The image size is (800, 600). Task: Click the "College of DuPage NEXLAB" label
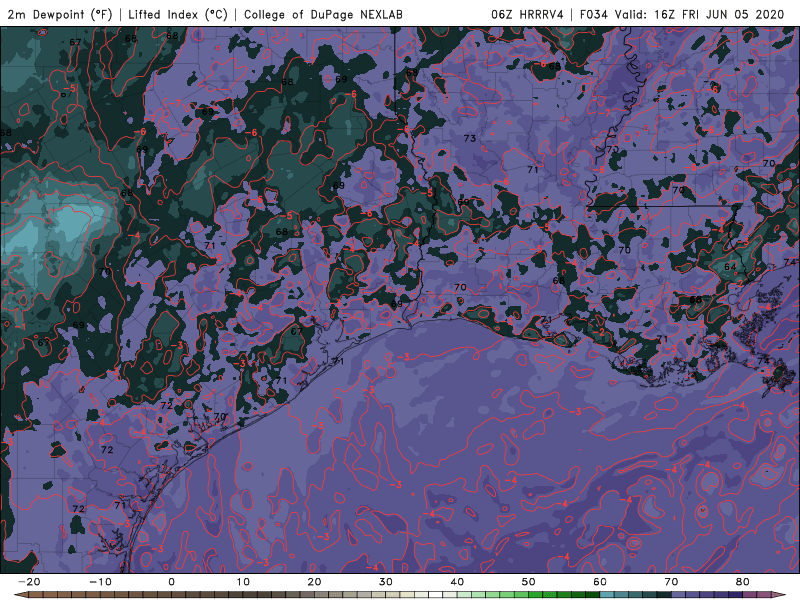pos(323,14)
